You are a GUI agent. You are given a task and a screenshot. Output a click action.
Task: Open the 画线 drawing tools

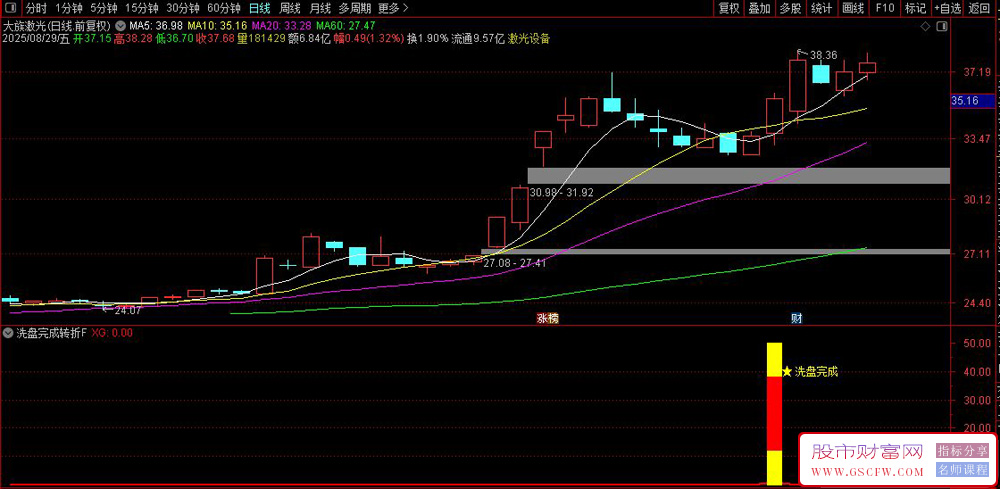tap(853, 8)
